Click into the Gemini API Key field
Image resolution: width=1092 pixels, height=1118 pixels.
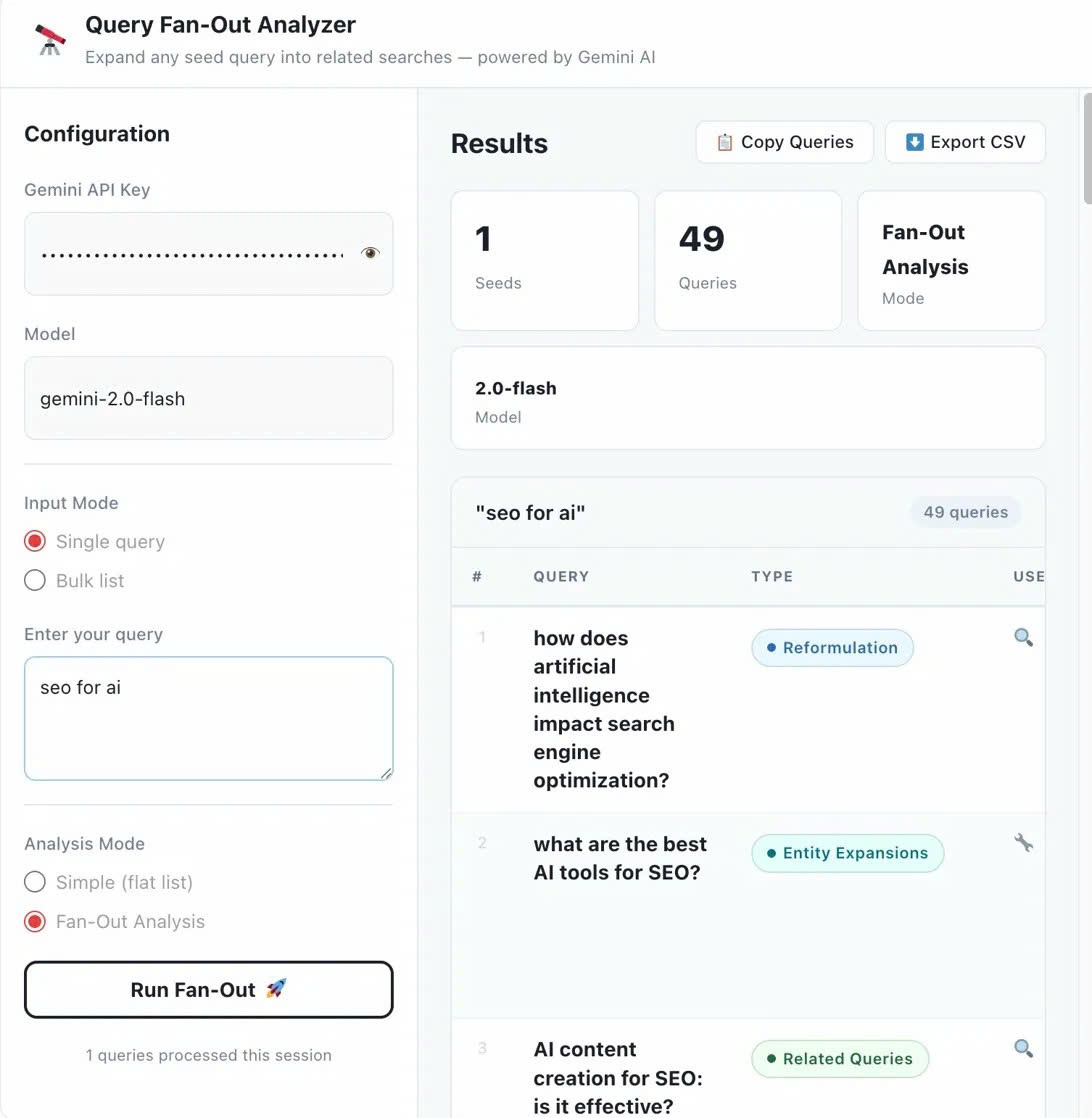pos(190,254)
